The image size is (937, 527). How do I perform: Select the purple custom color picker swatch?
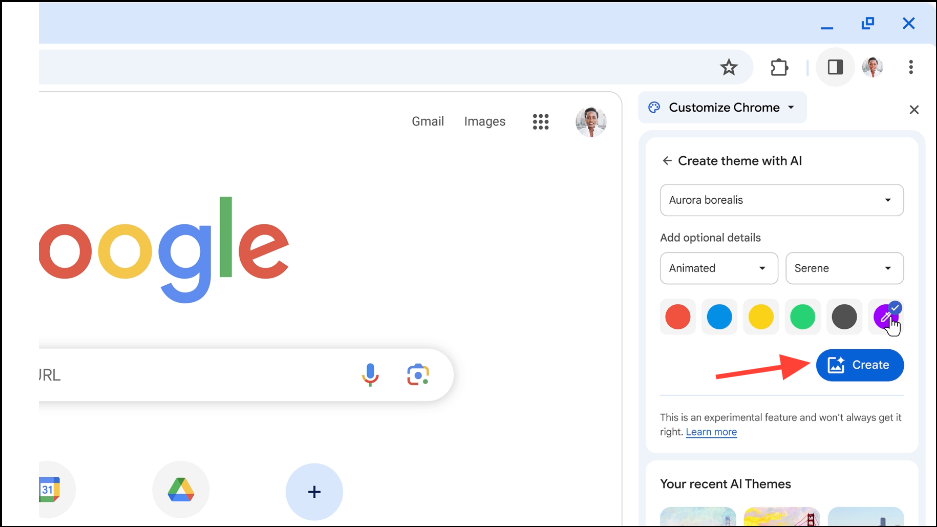[x=886, y=317]
